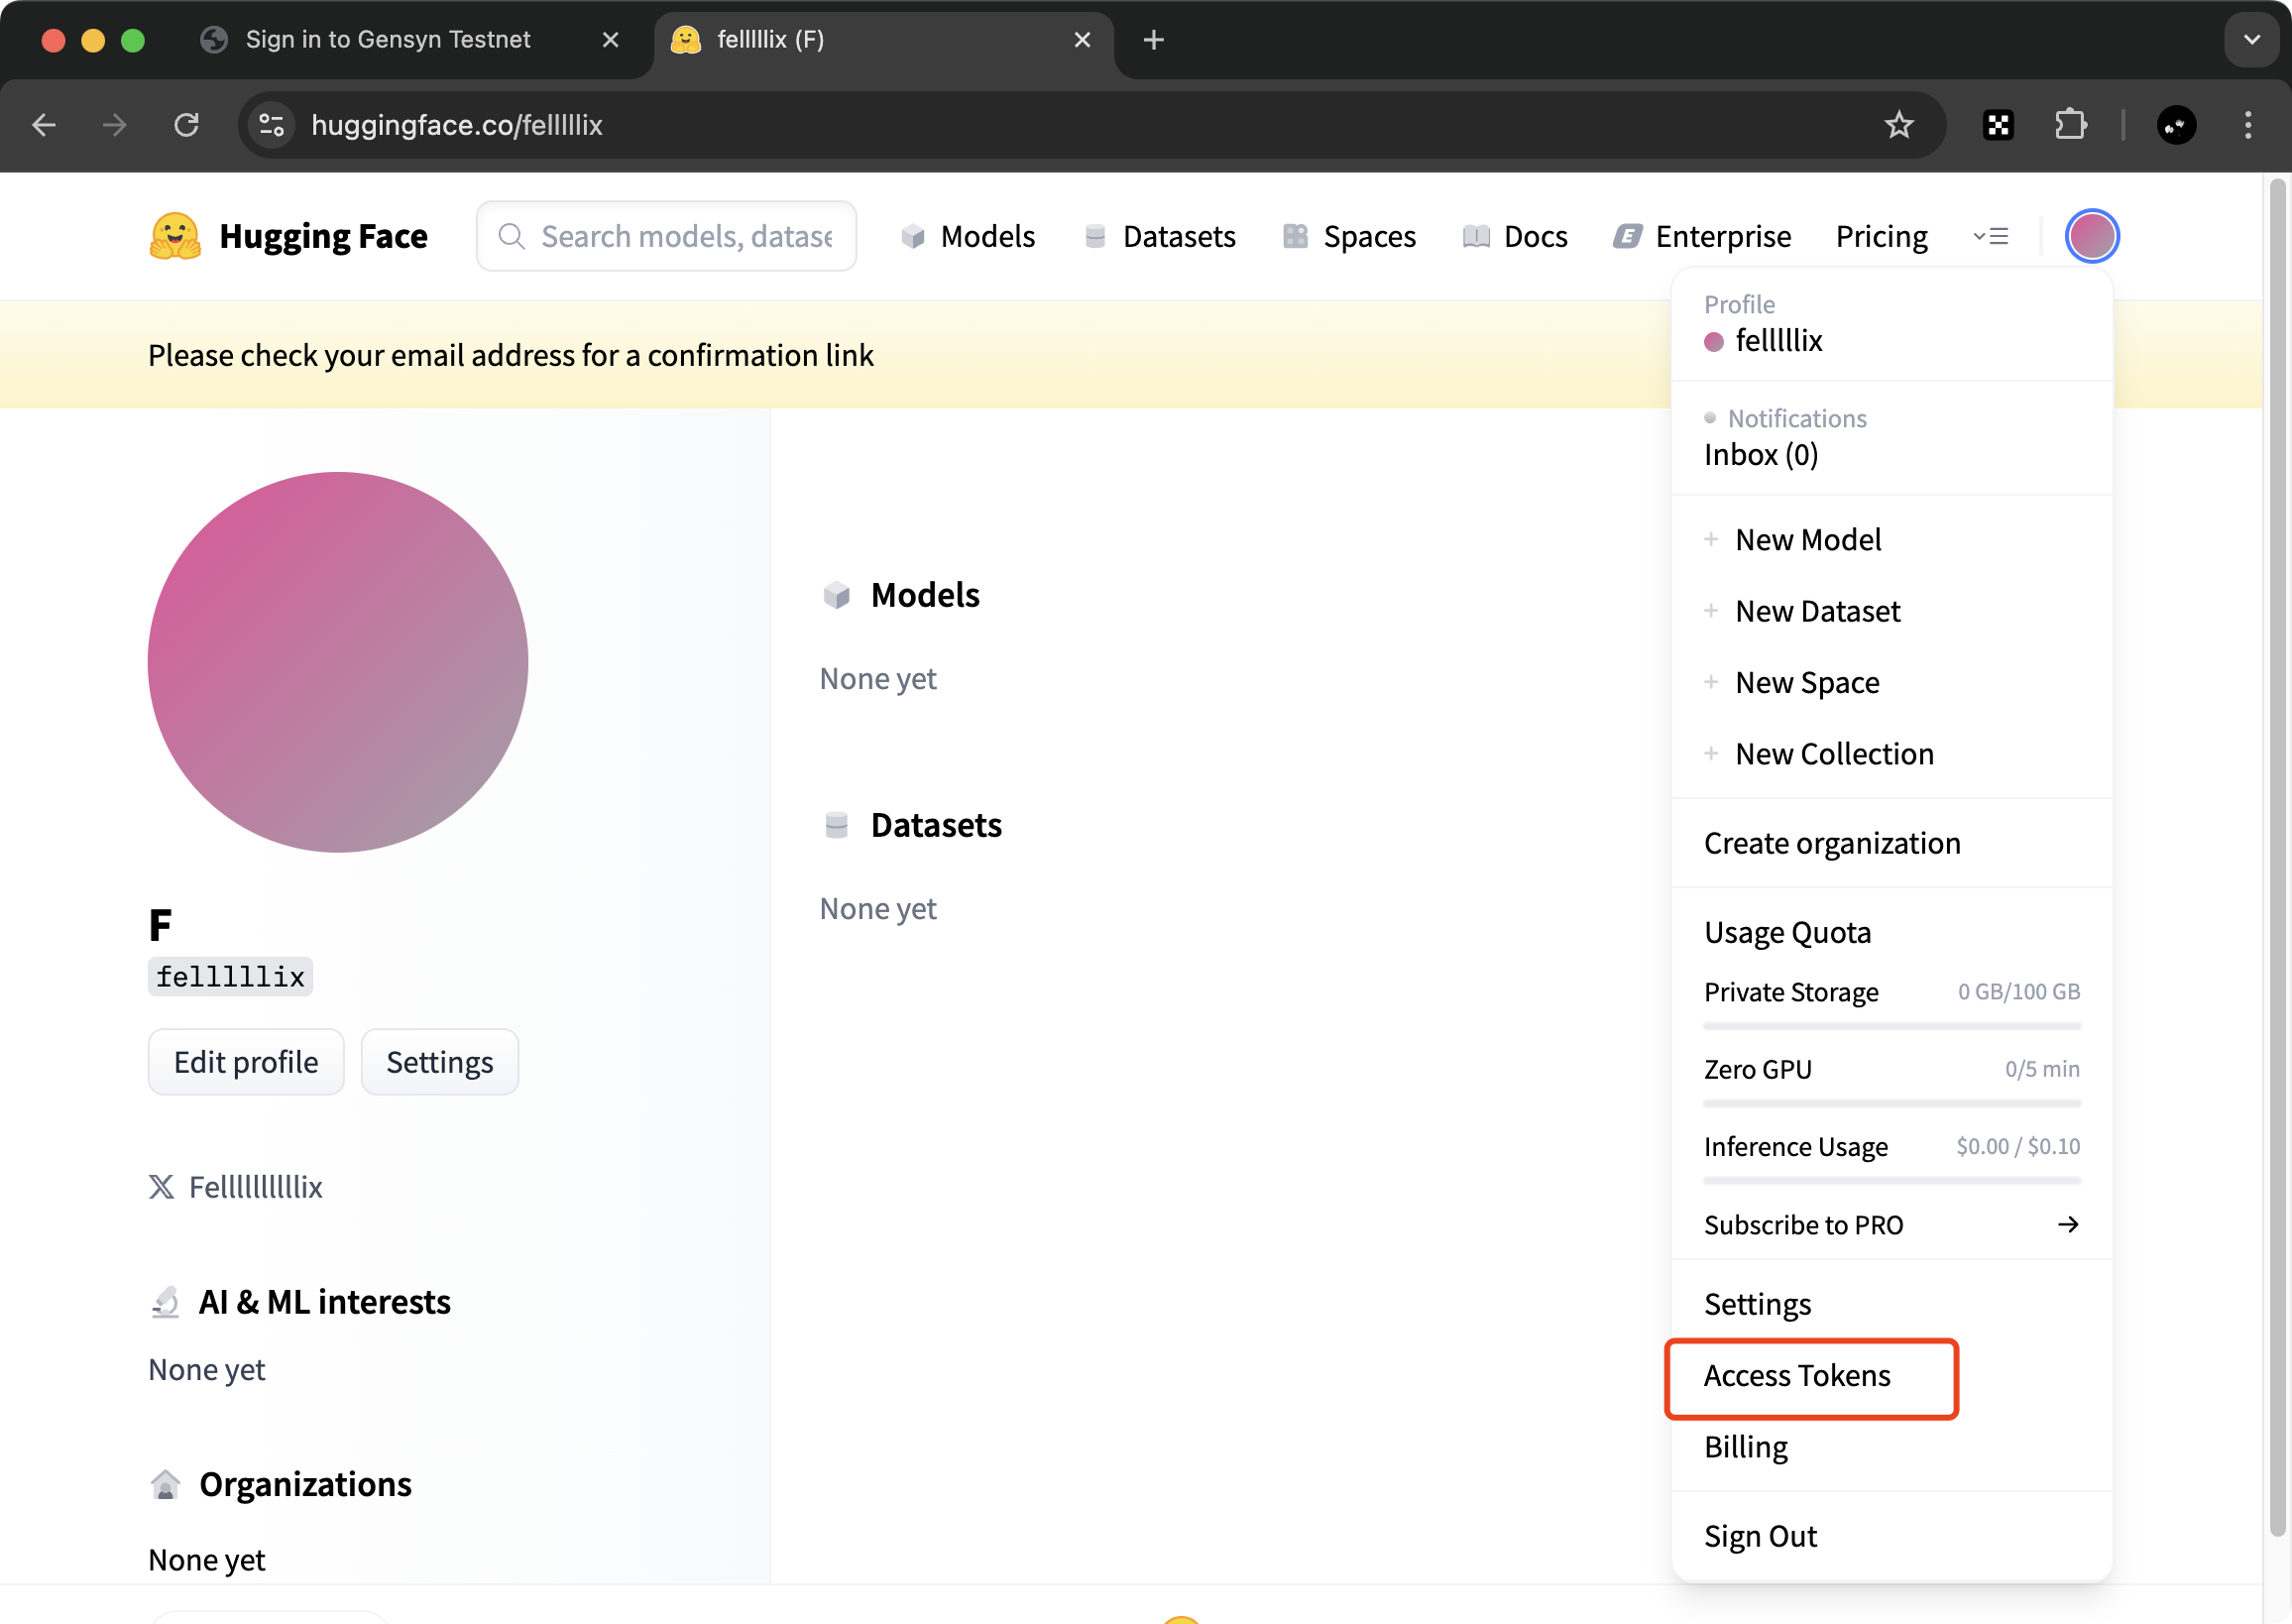Bookmark this page with the star icon
The height and width of the screenshot is (1624, 2292).
pos(1898,125)
